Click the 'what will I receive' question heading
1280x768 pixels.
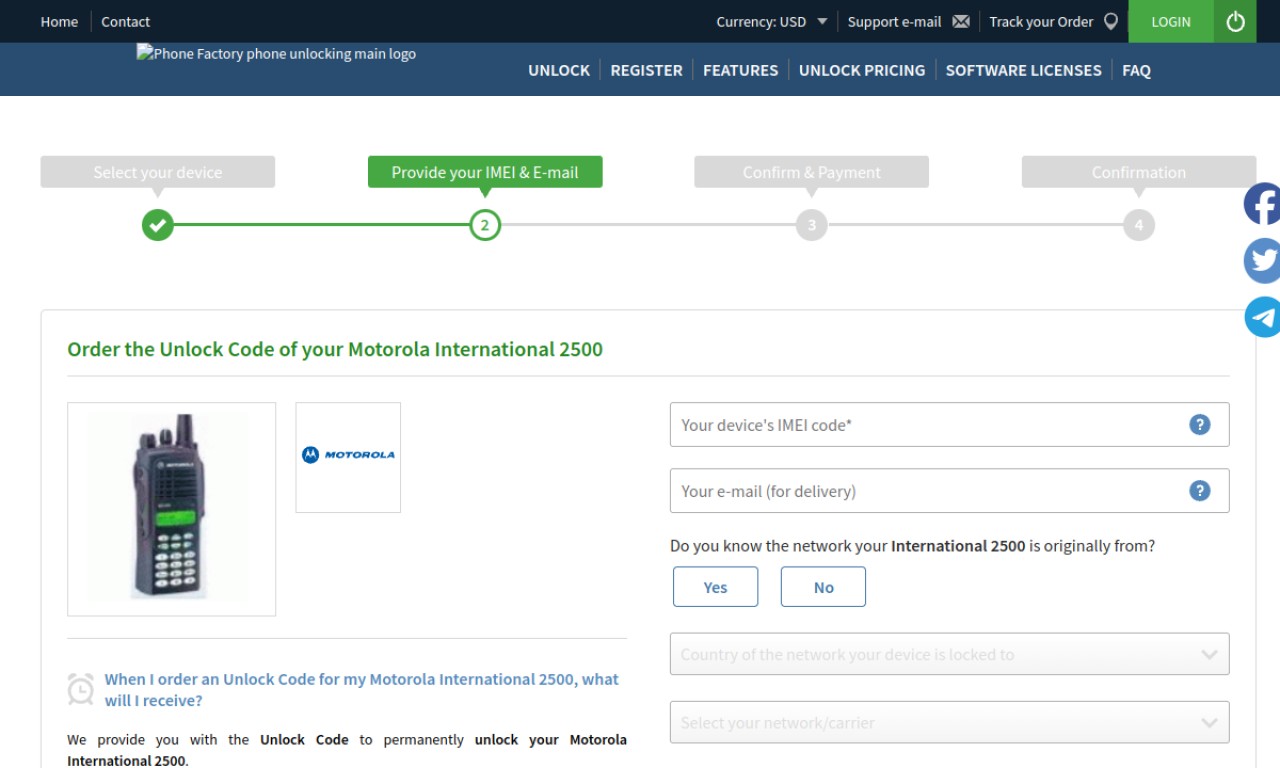[x=362, y=689]
